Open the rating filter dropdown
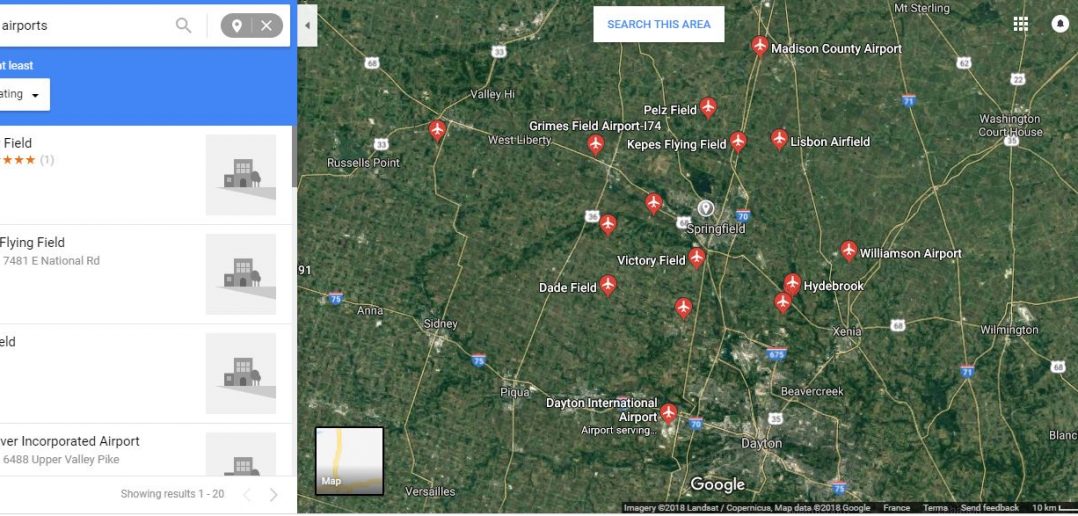This screenshot has width=1078, height=516. pos(25,95)
